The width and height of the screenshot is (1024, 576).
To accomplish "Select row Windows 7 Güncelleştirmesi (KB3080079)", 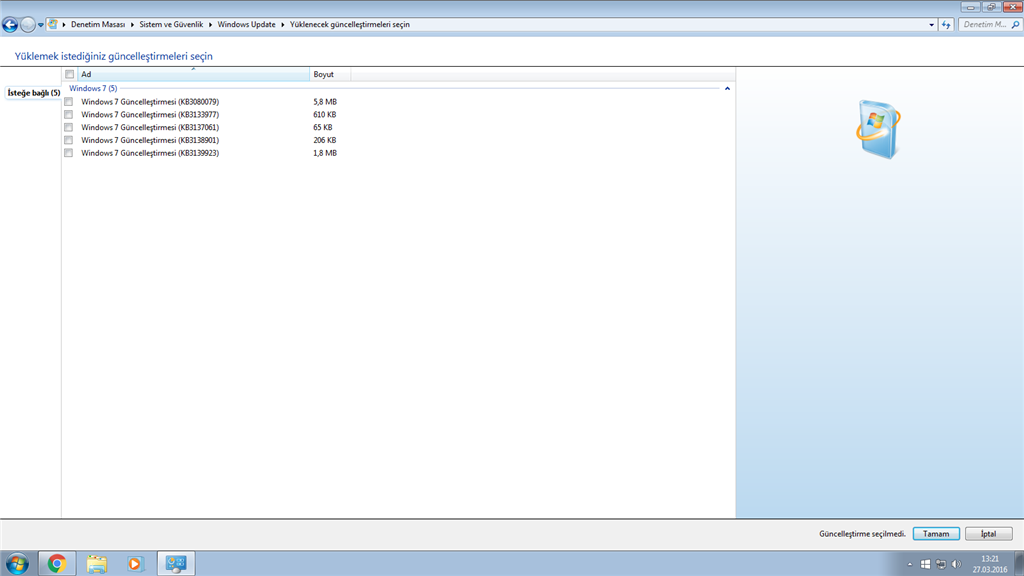I will (x=150, y=102).
